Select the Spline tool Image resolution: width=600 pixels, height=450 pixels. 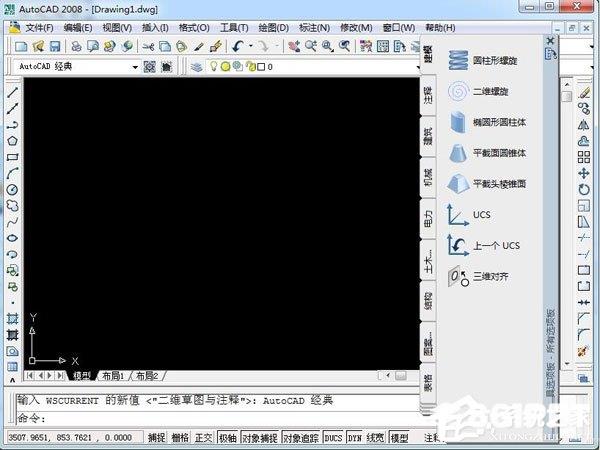tap(13, 222)
